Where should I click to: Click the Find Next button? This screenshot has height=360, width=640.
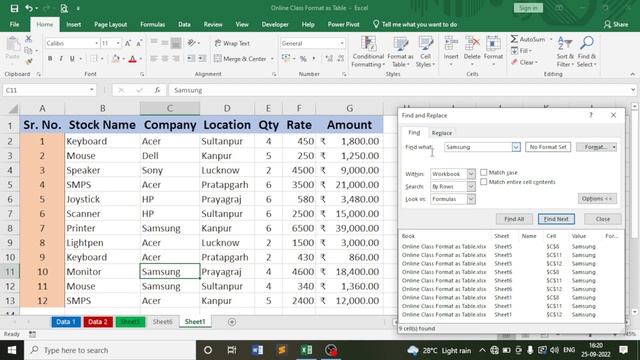point(556,219)
